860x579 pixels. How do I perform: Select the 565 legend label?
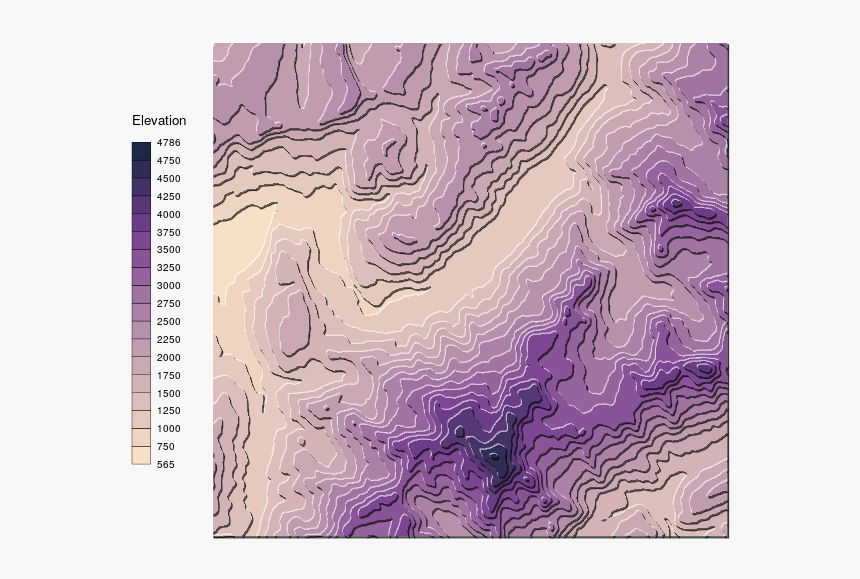coord(166,464)
